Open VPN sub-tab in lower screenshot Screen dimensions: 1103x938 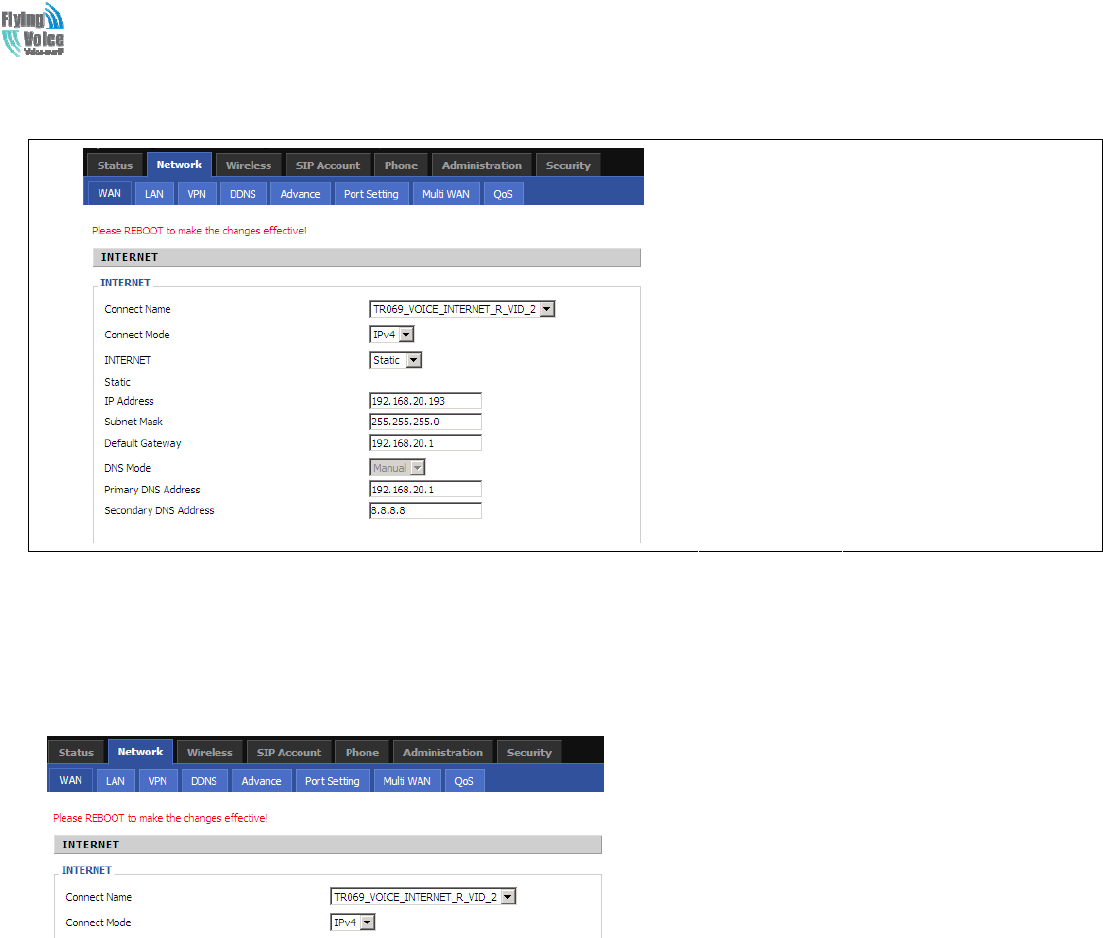click(158, 780)
